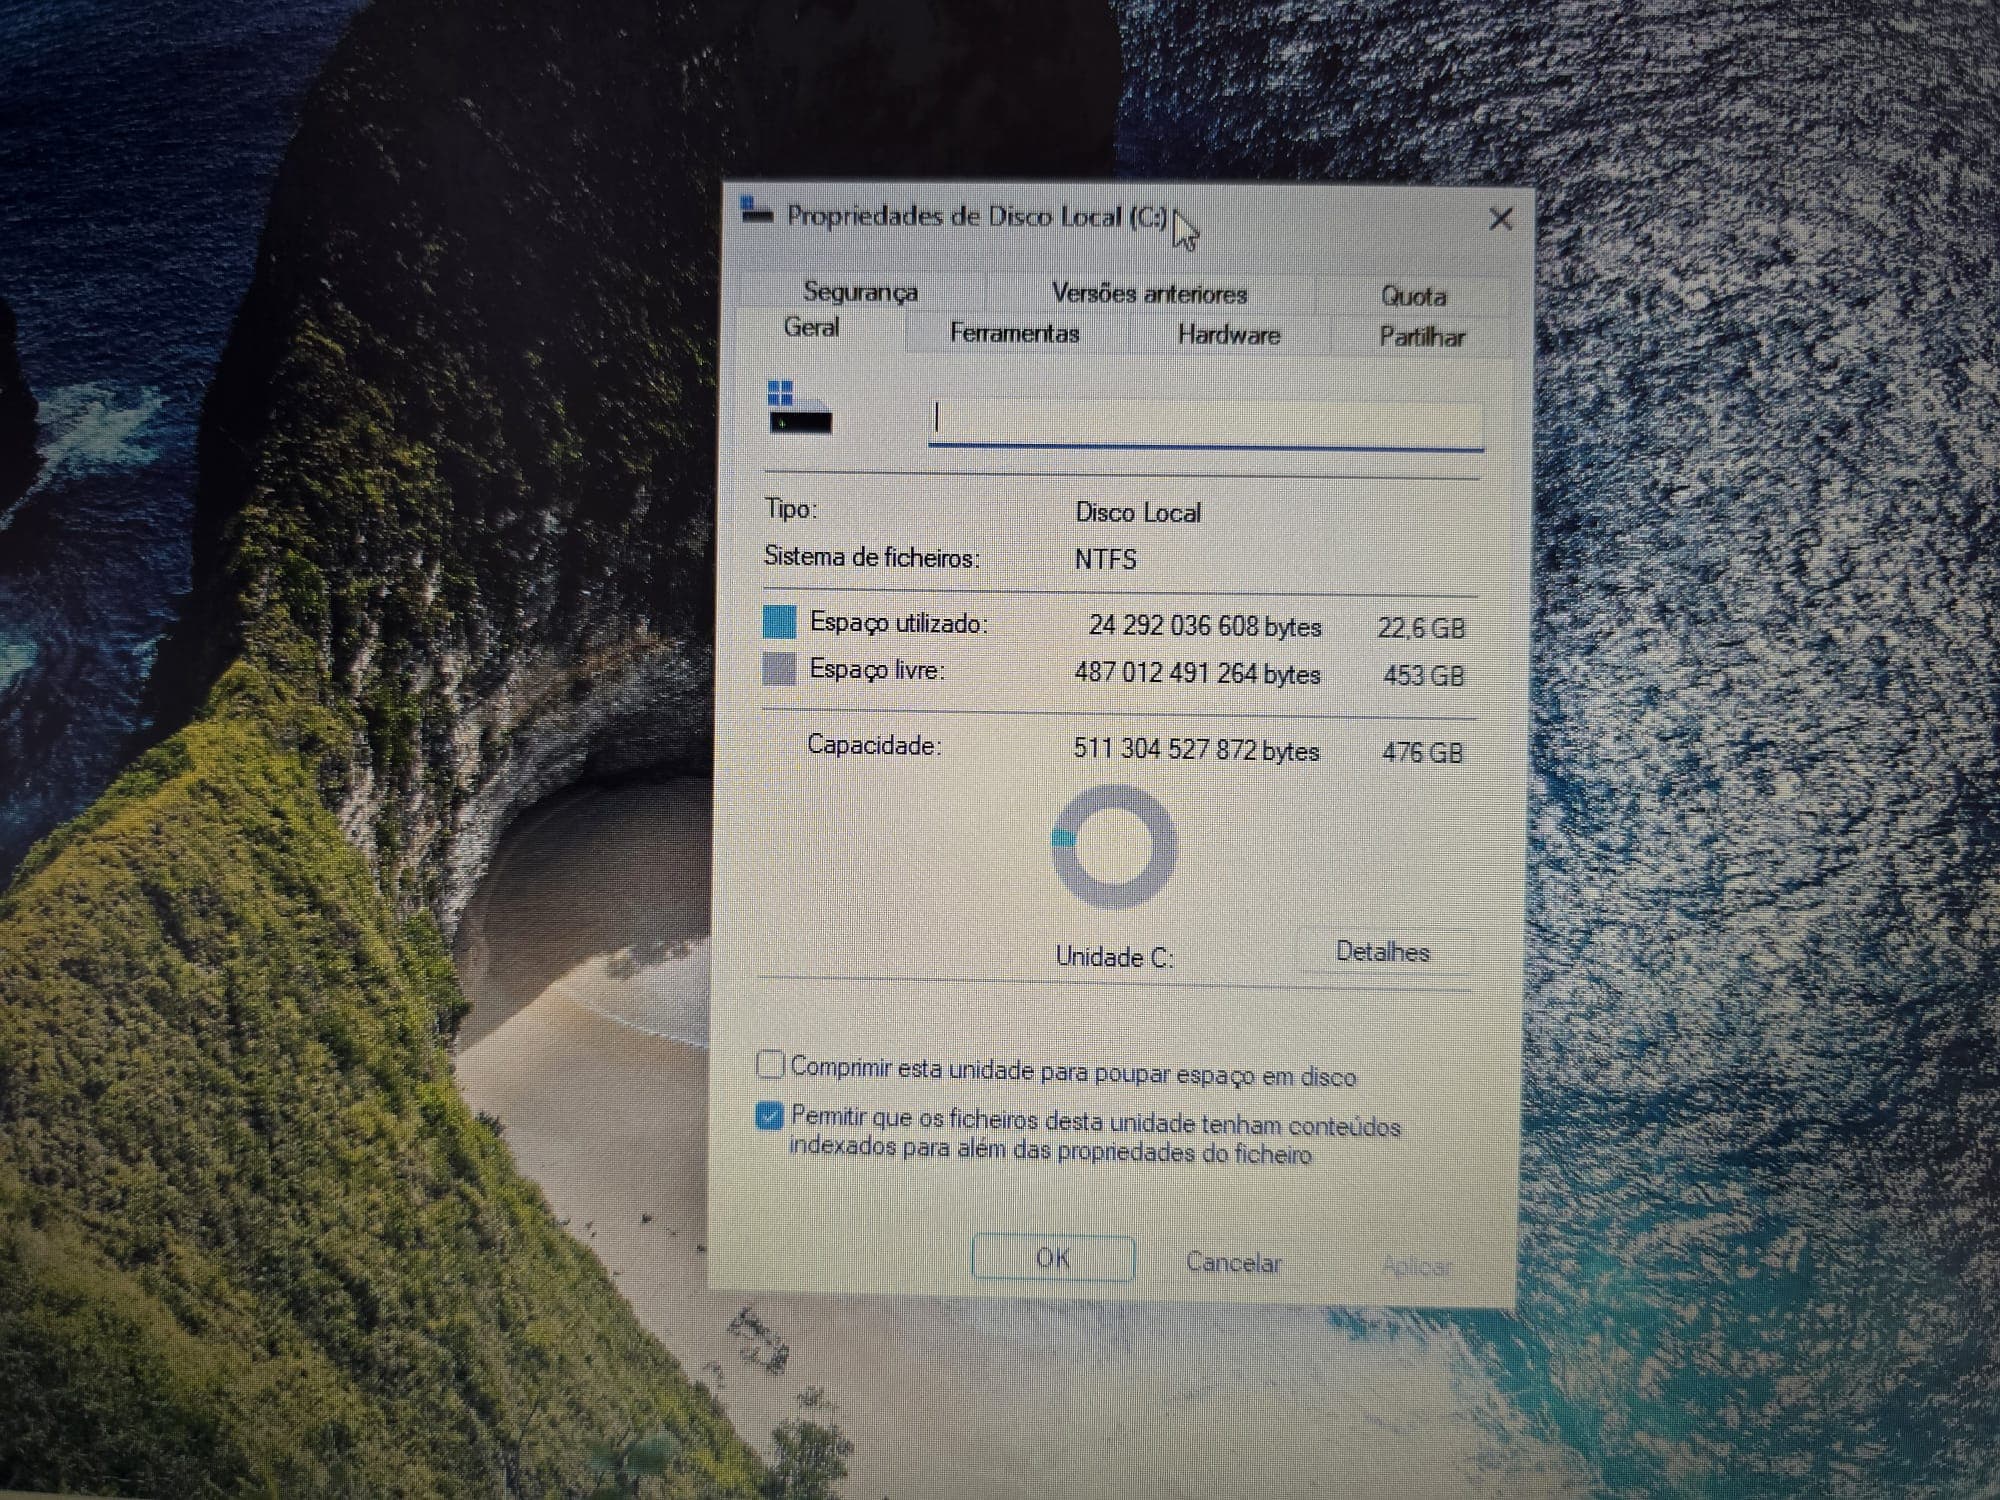Click the 'Unidade C:' label
This screenshot has width=2000, height=1500.
click(x=1115, y=957)
